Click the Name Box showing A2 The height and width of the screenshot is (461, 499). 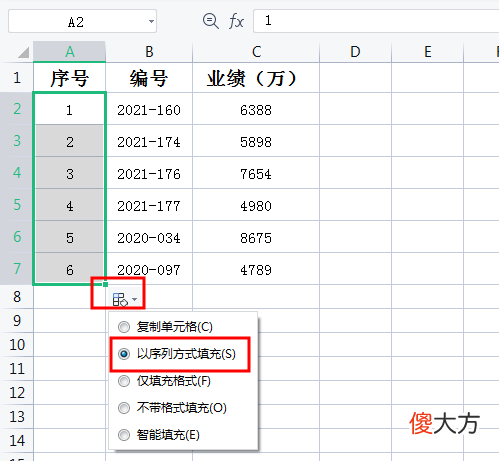(82, 21)
